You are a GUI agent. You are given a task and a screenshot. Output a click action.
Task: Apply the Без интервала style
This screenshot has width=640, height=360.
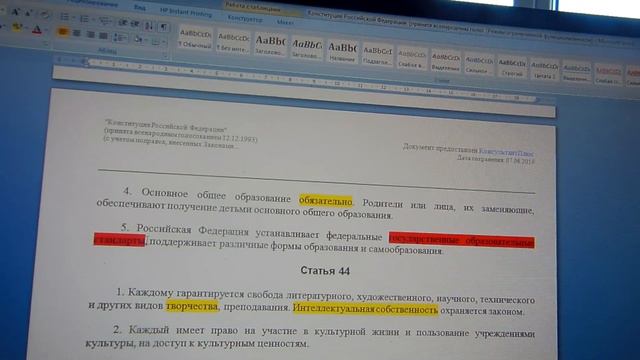pos(233,42)
